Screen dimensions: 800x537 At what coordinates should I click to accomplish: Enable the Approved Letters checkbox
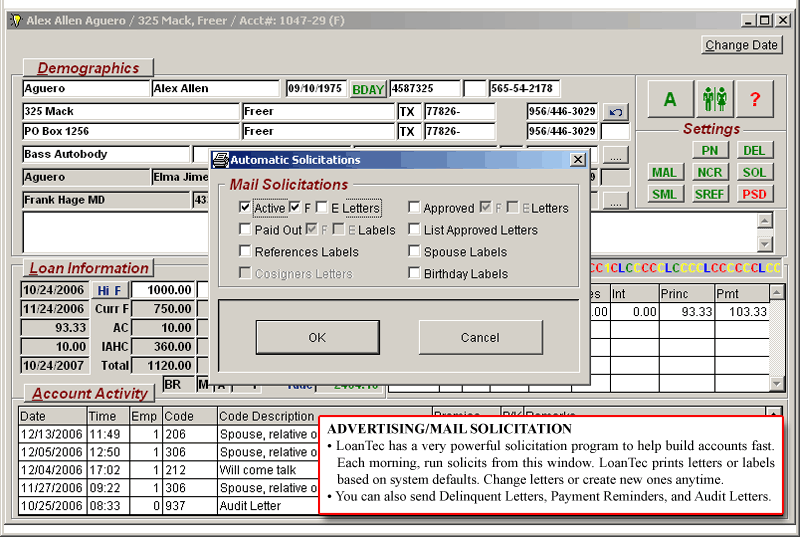pos(414,207)
